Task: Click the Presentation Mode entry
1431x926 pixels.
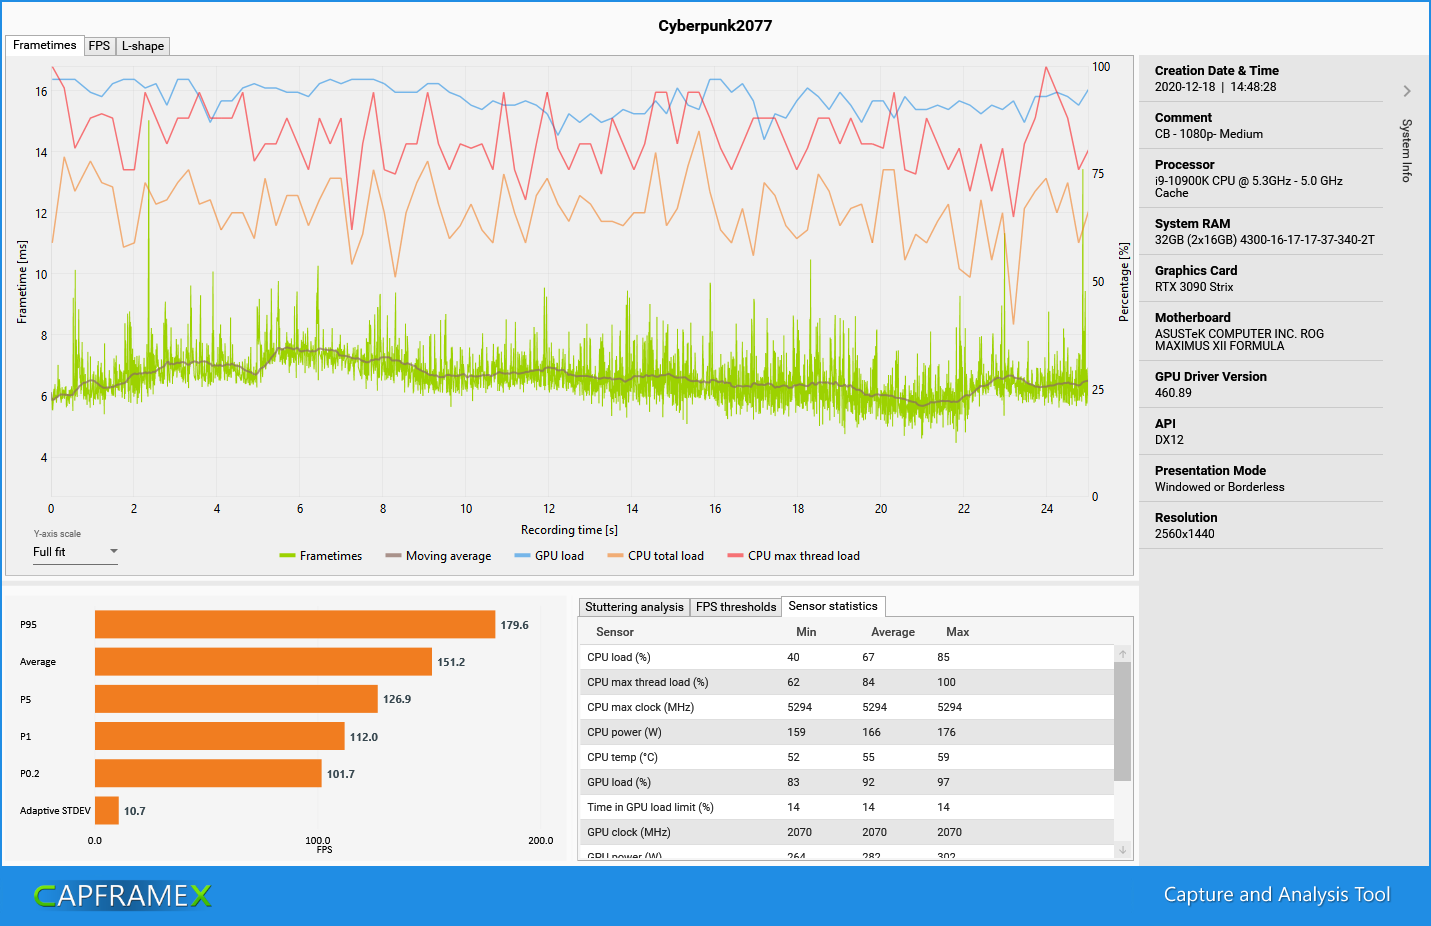Action: pyautogui.click(x=1261, y=479)
